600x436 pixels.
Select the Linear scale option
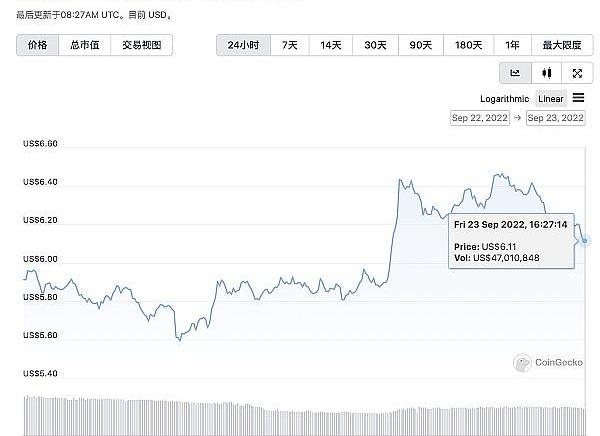coord(551,98)
